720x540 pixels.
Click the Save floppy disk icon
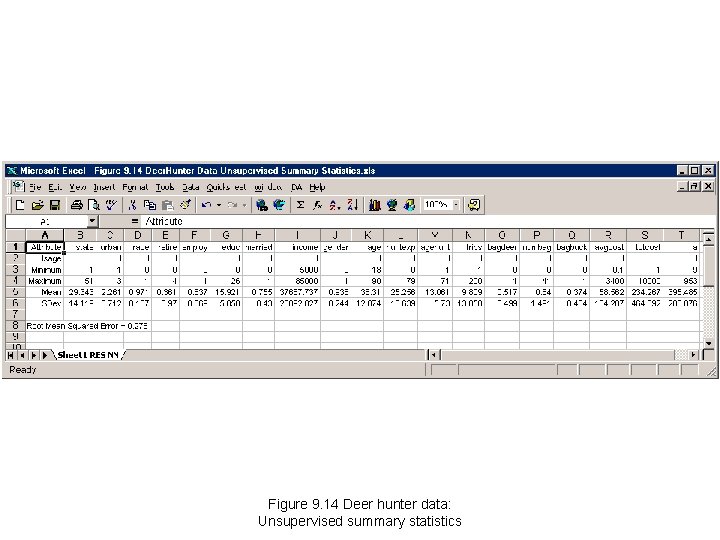coord(55,205)
